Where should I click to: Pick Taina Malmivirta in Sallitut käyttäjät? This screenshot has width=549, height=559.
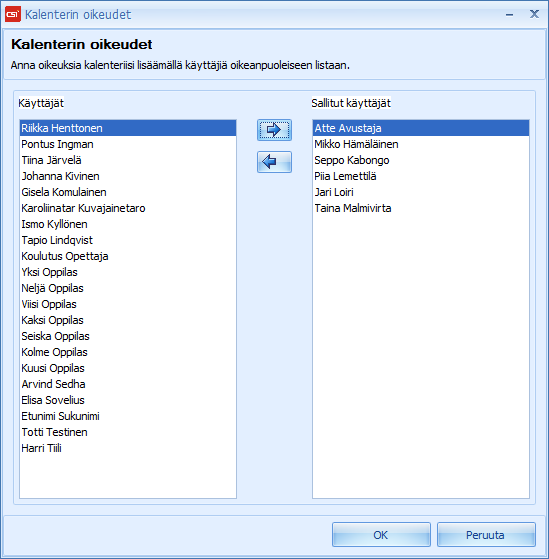click(421, 208)
